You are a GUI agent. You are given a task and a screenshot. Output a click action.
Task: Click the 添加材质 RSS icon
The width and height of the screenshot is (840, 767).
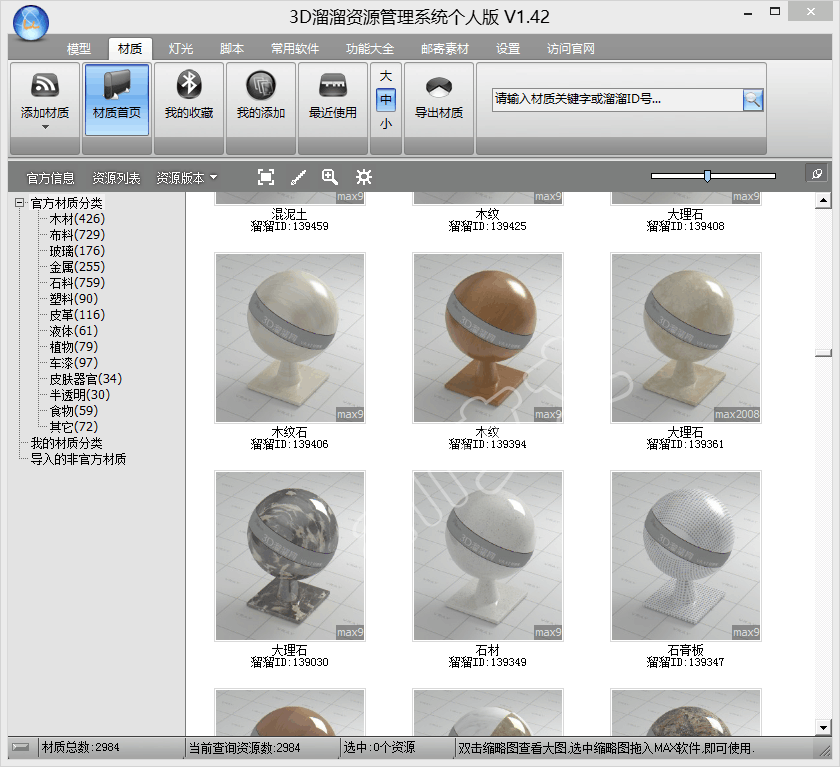coord(45,85)
